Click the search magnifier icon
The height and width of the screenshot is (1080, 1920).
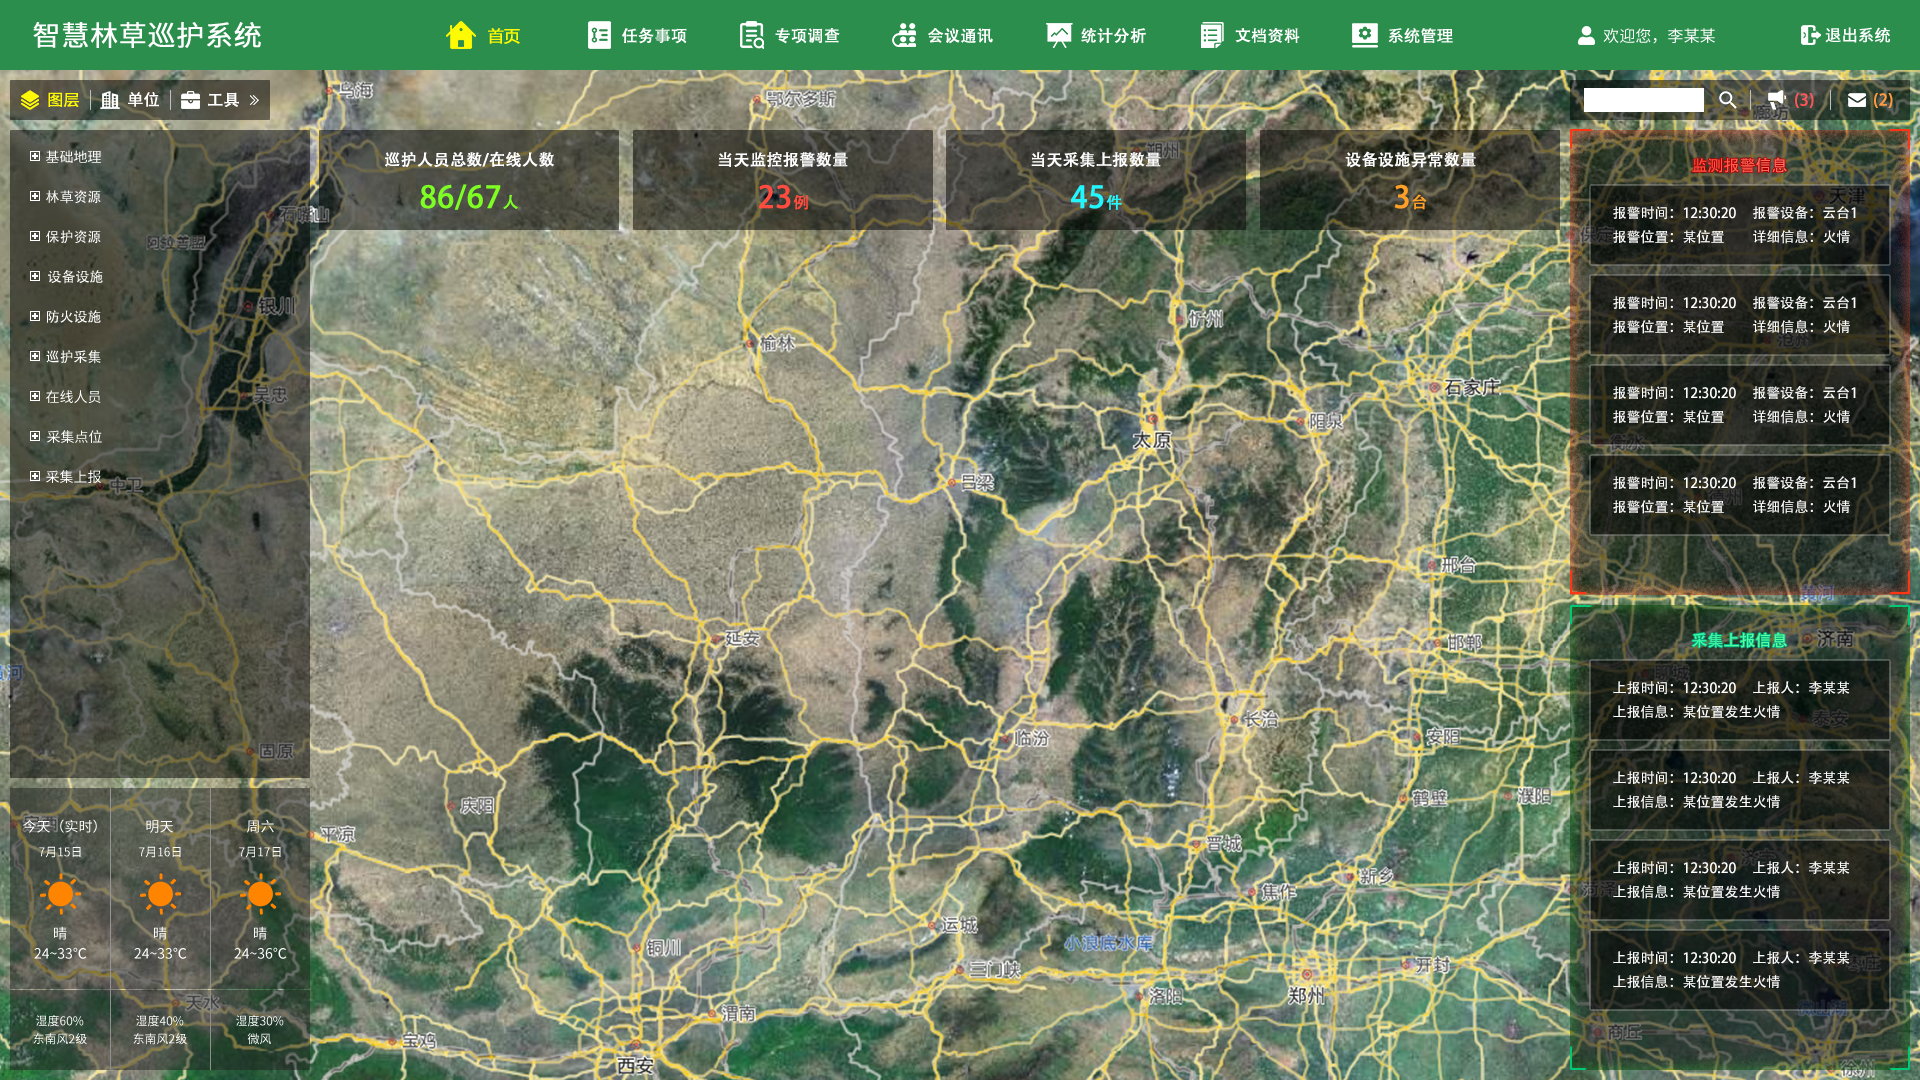pyautogui.click(x=1727, y=100)
